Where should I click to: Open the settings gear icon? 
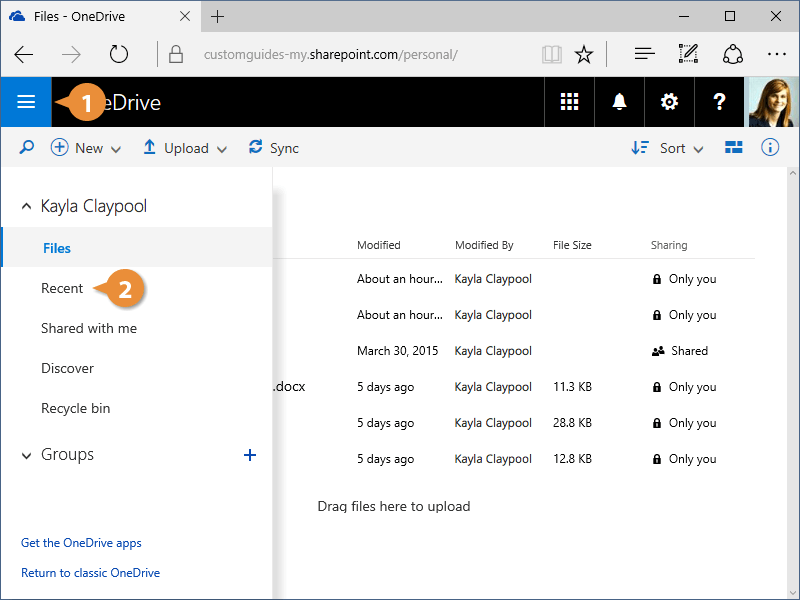tap(669, 102)
